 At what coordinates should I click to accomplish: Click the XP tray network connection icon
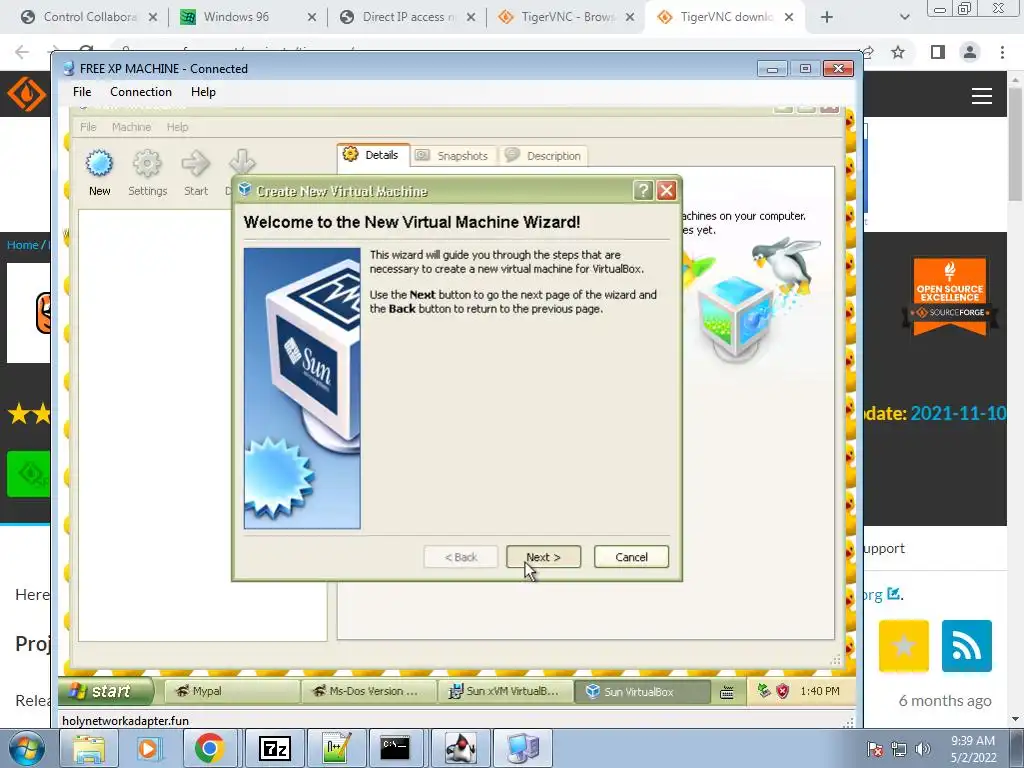pyautogui.click(x=764, y=690)
